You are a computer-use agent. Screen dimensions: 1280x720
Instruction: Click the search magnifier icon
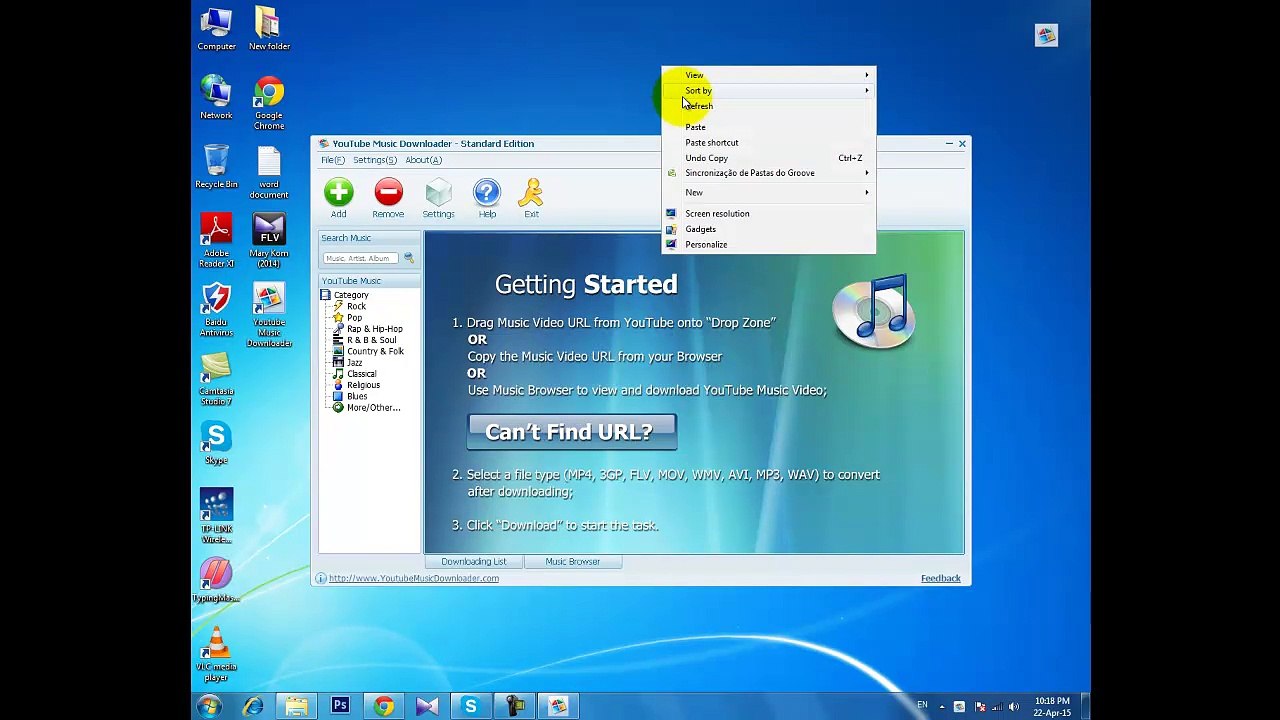(x=408, y=258)
